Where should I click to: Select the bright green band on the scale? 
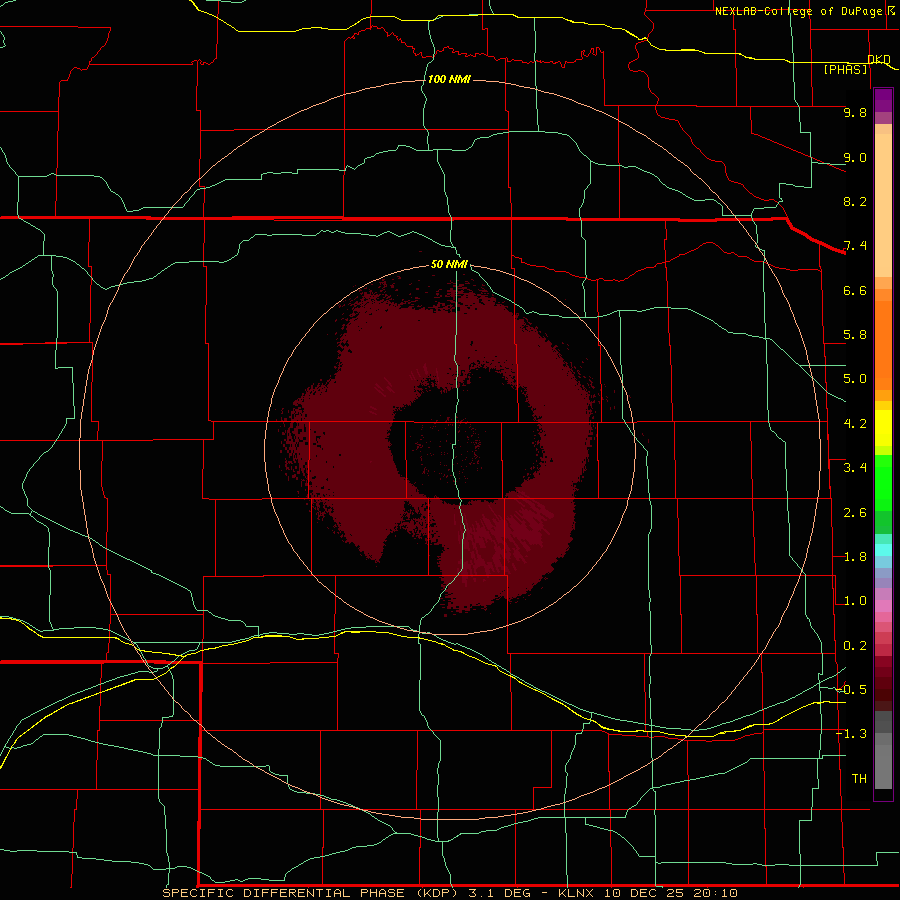point(883,482)
